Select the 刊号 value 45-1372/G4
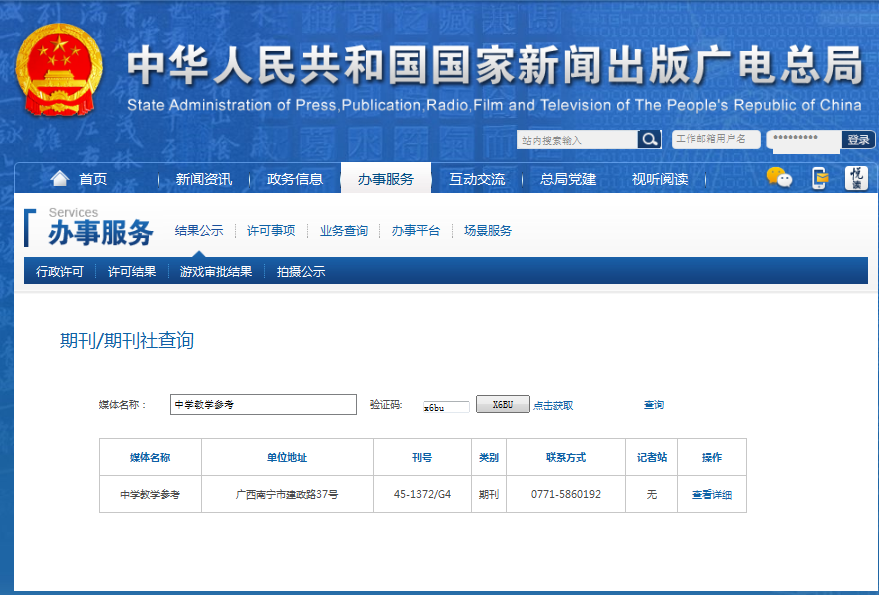The image size is (879, 595). [422, 495]
